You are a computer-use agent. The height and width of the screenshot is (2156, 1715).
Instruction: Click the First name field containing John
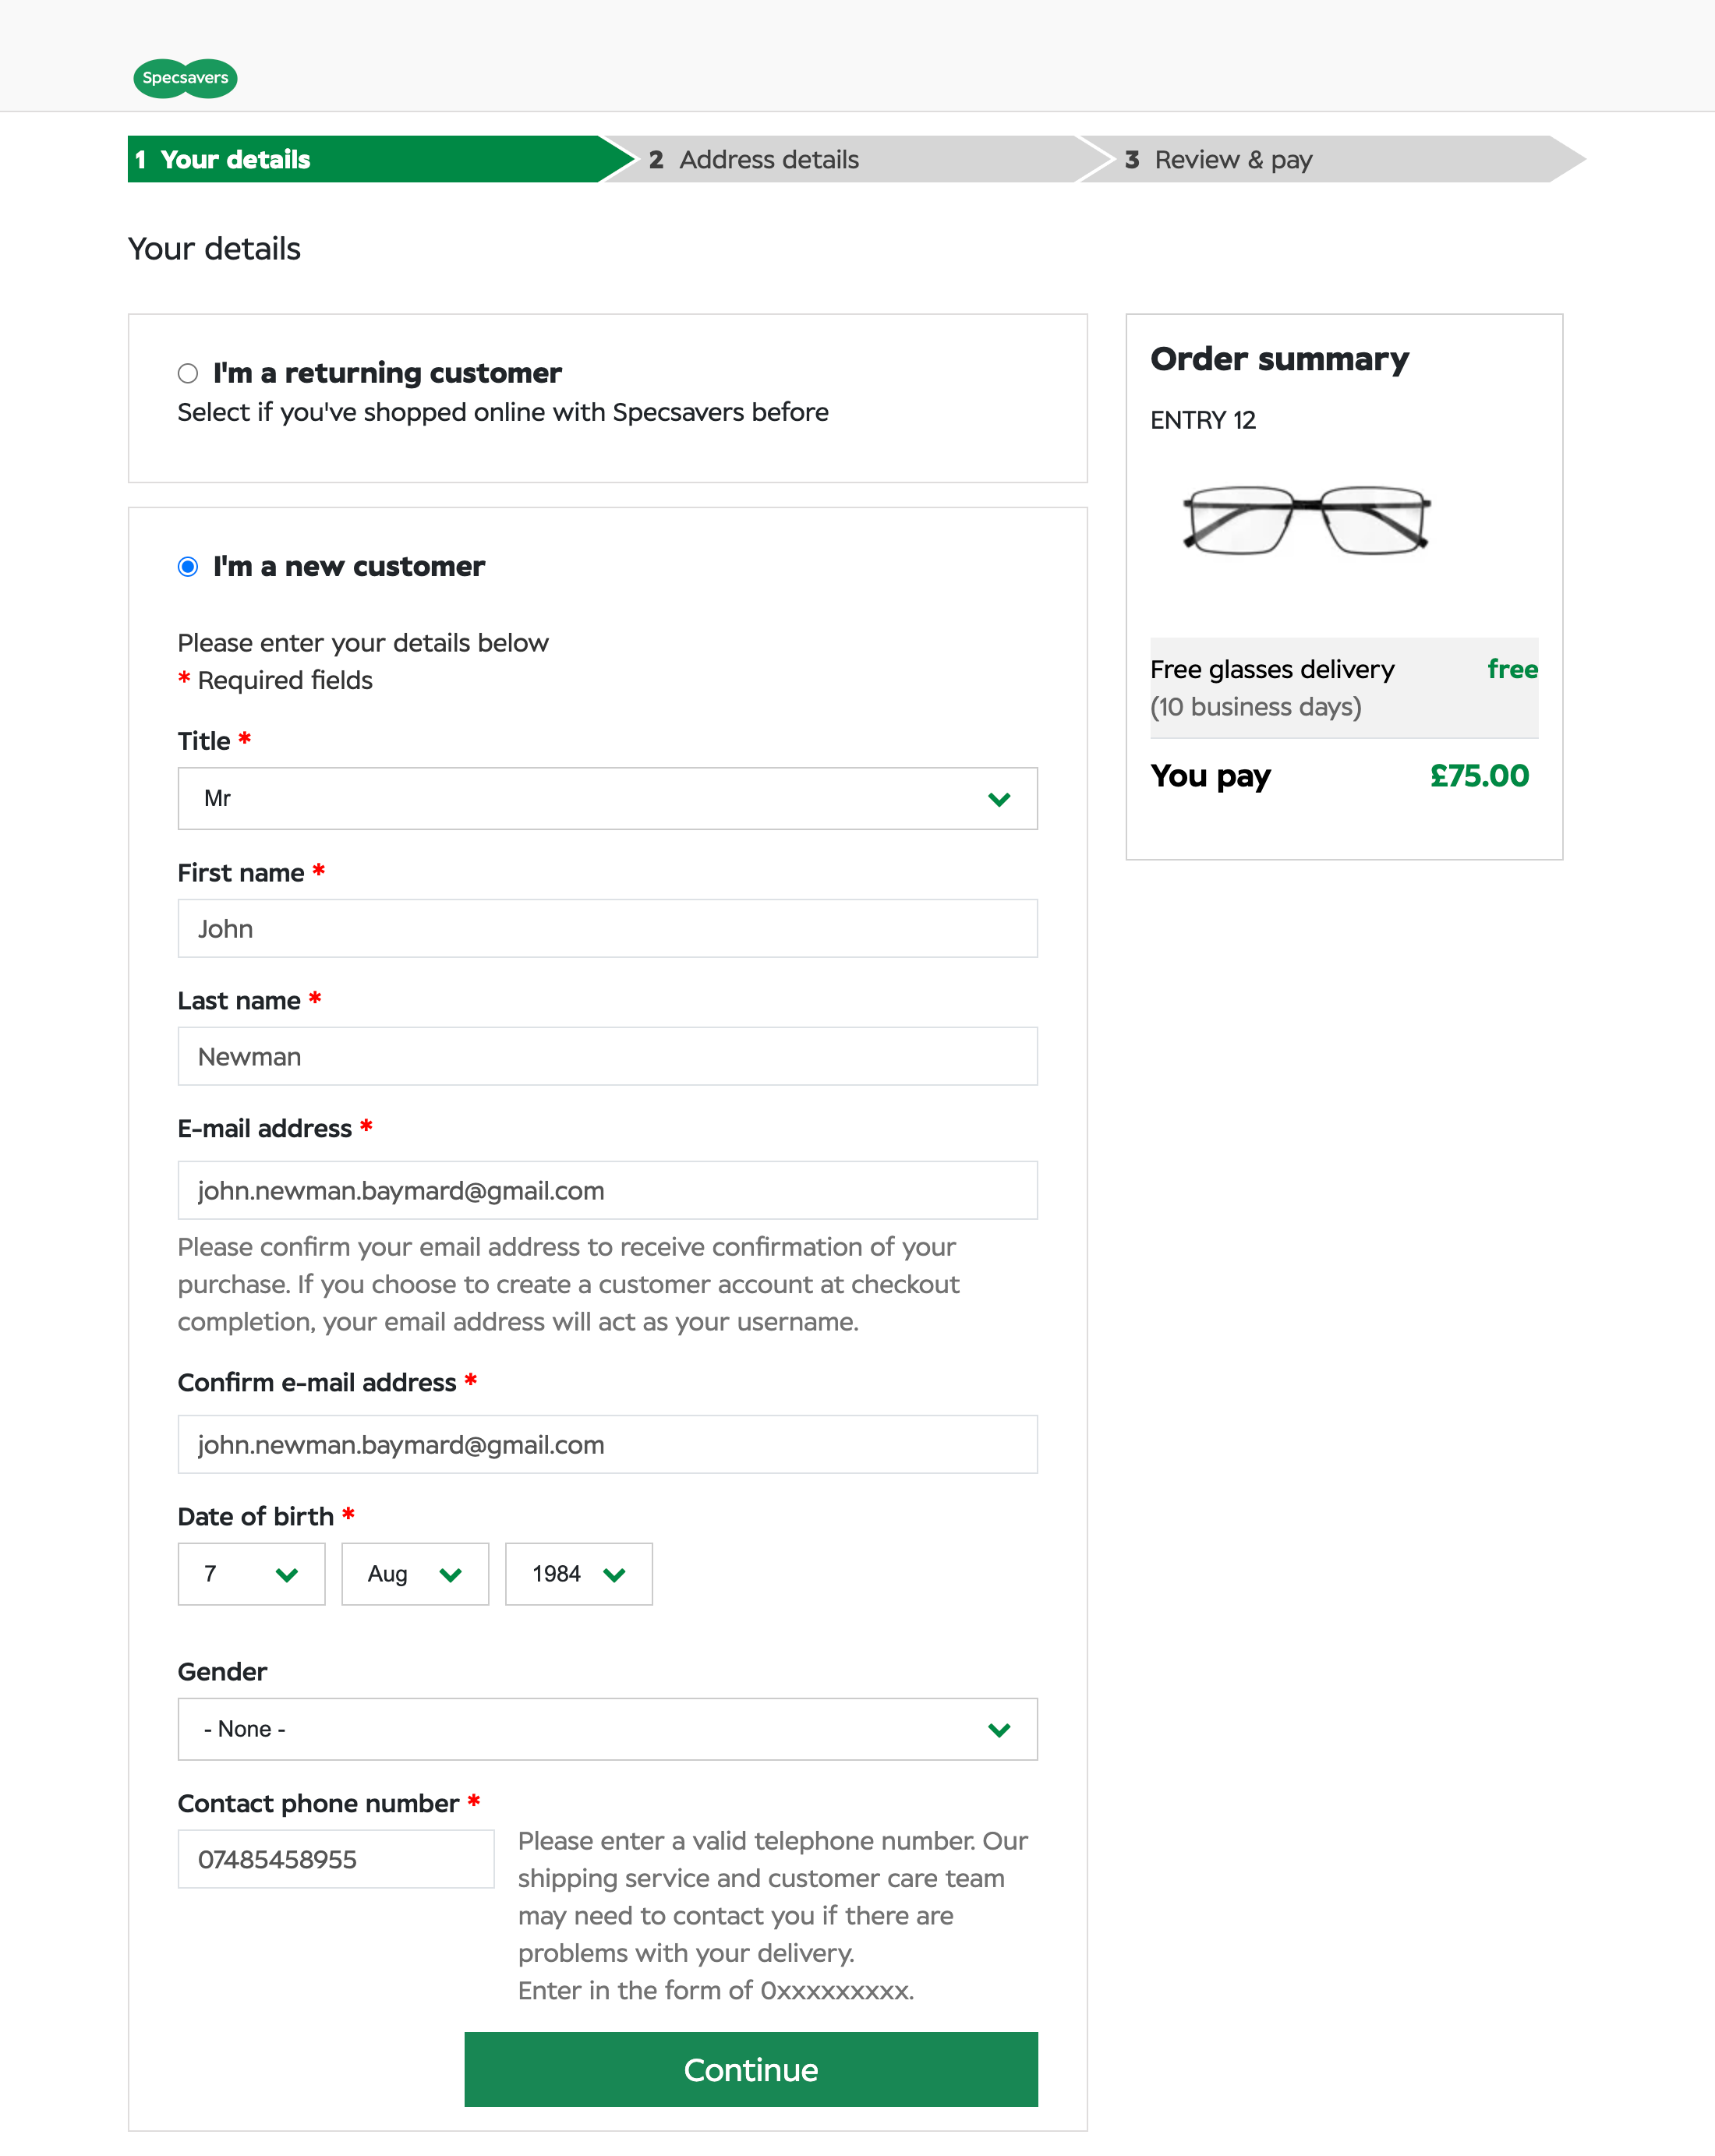(x=607, y=928)
